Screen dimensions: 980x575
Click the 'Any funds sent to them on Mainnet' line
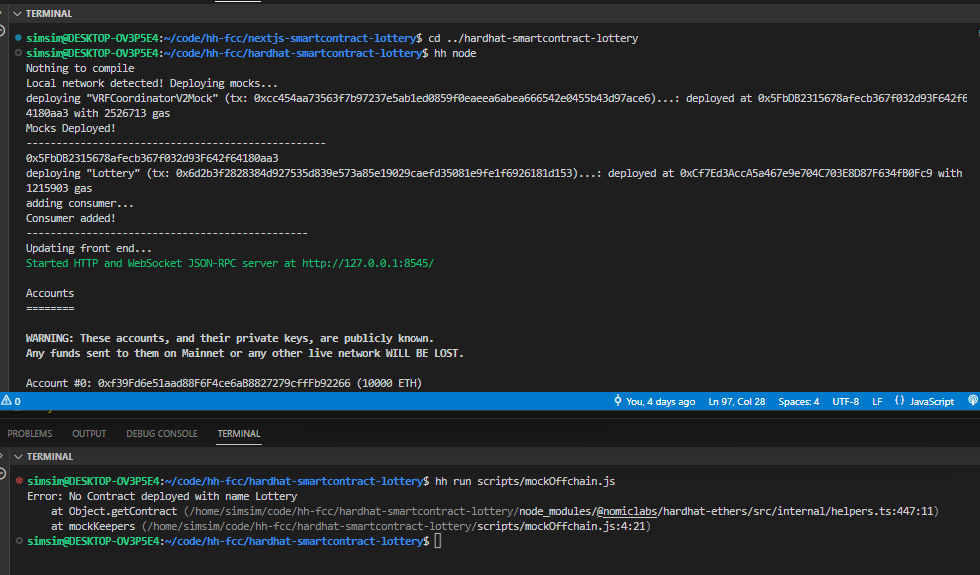(244, 353)
